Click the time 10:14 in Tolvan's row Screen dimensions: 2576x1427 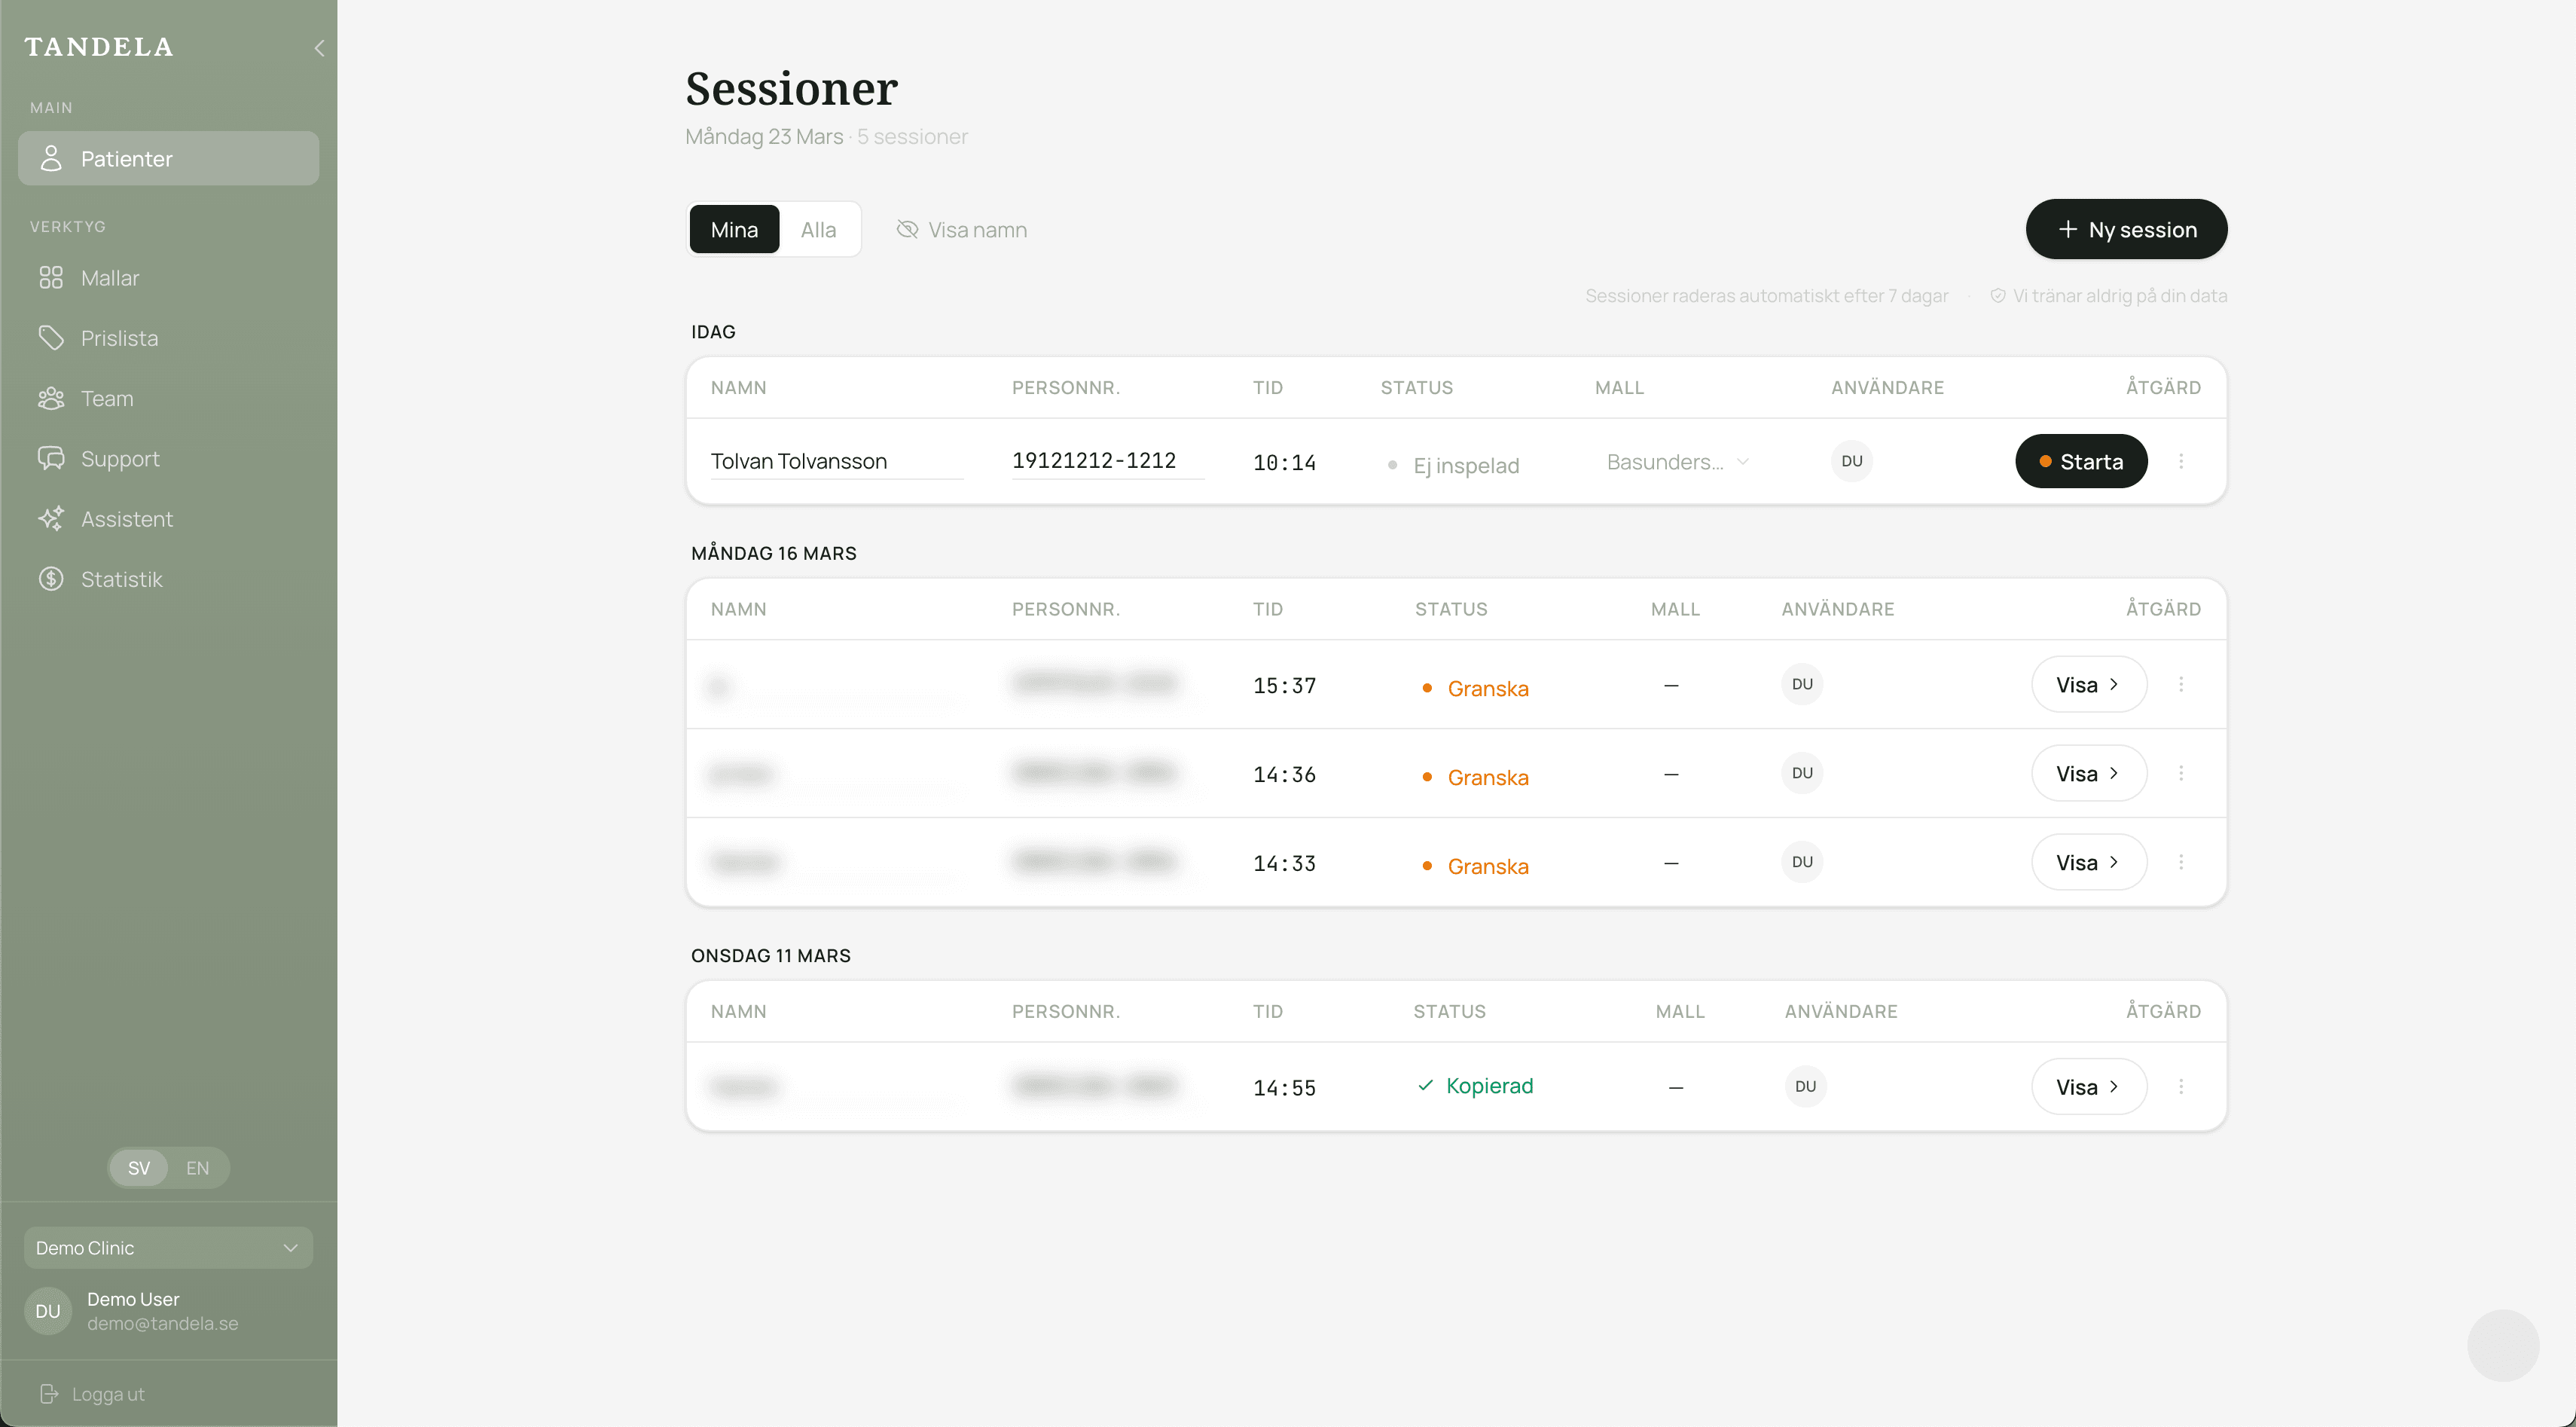pyautogui.click(x=1284, y=462)
